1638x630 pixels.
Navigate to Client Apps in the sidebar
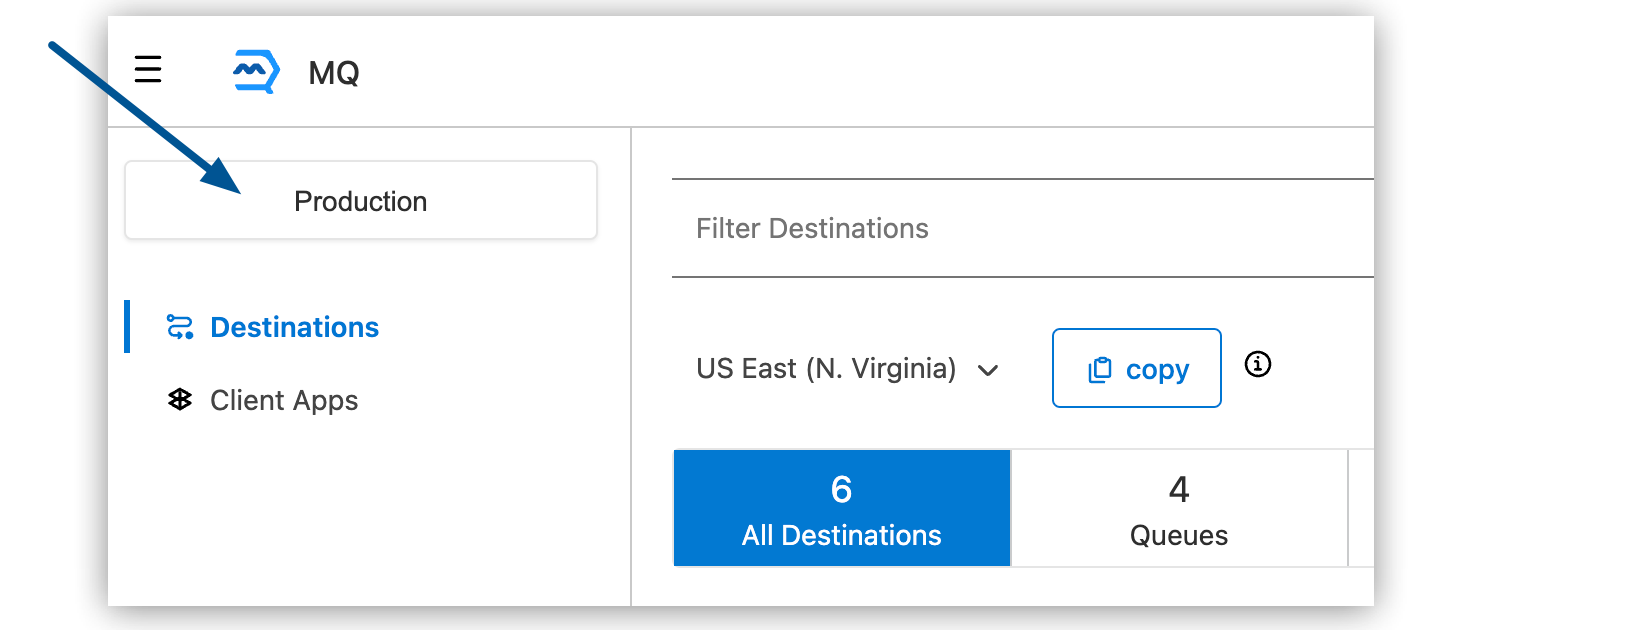[284, 400]
